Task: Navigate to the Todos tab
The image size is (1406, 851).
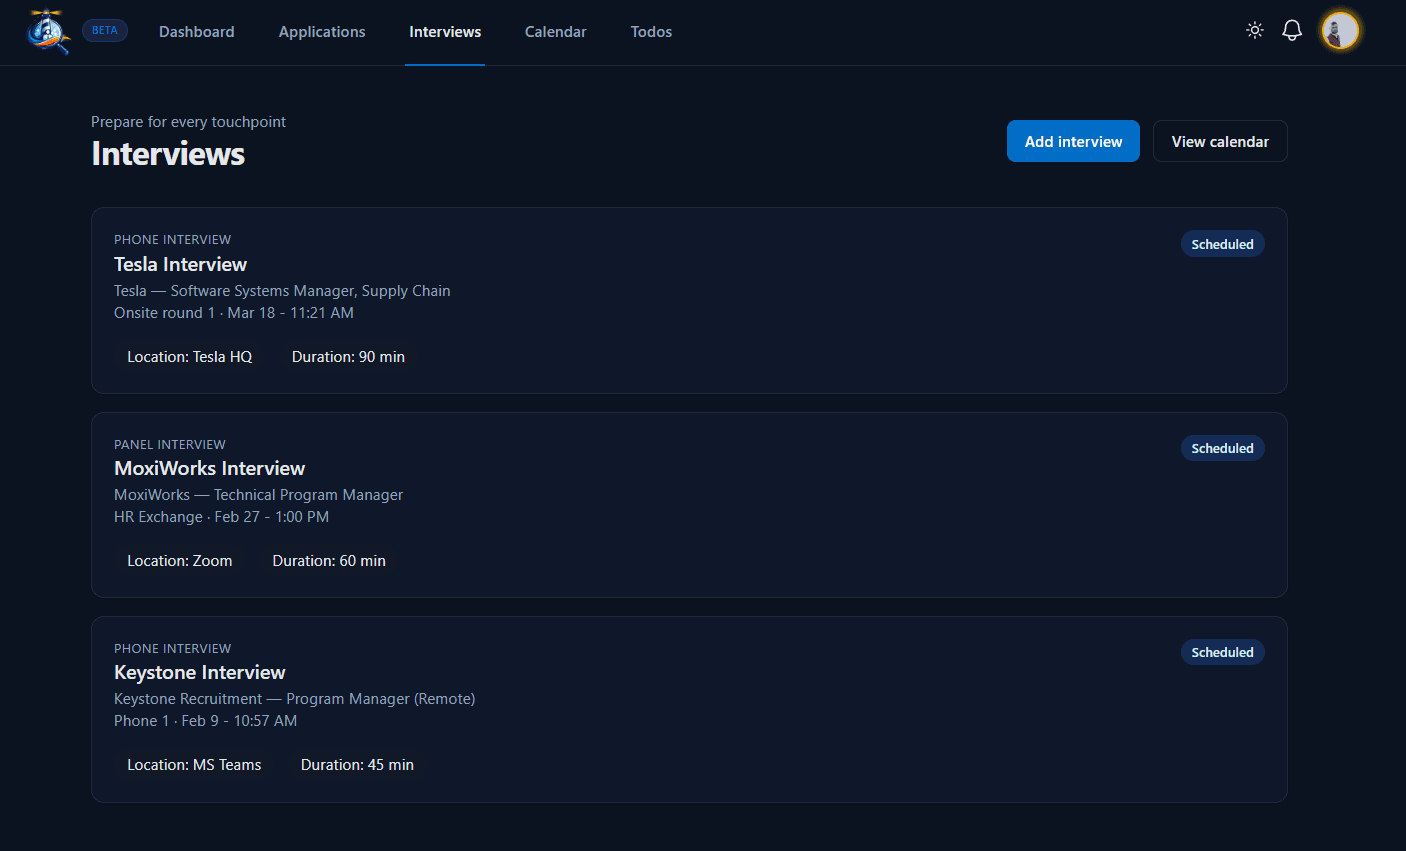Action: (x=651, y=32)
